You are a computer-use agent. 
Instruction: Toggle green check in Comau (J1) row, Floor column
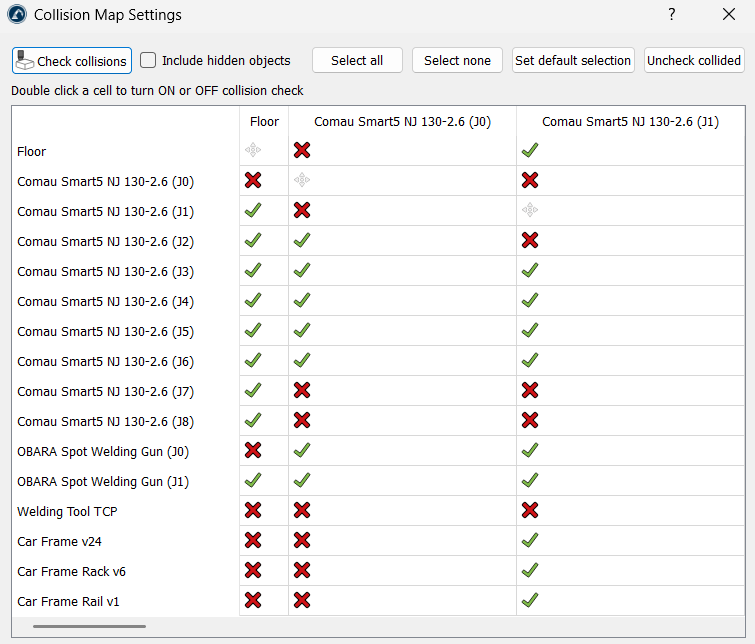[x=253, y=210]
